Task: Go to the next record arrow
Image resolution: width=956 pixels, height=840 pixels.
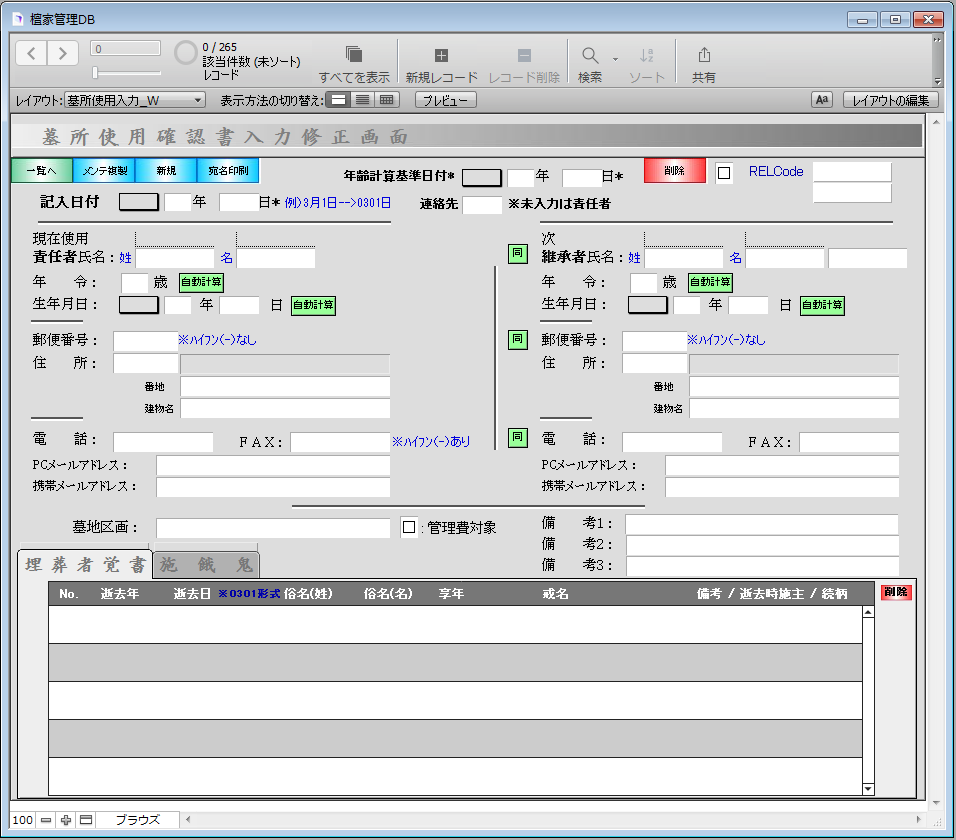Action: [x=62, y=54]
